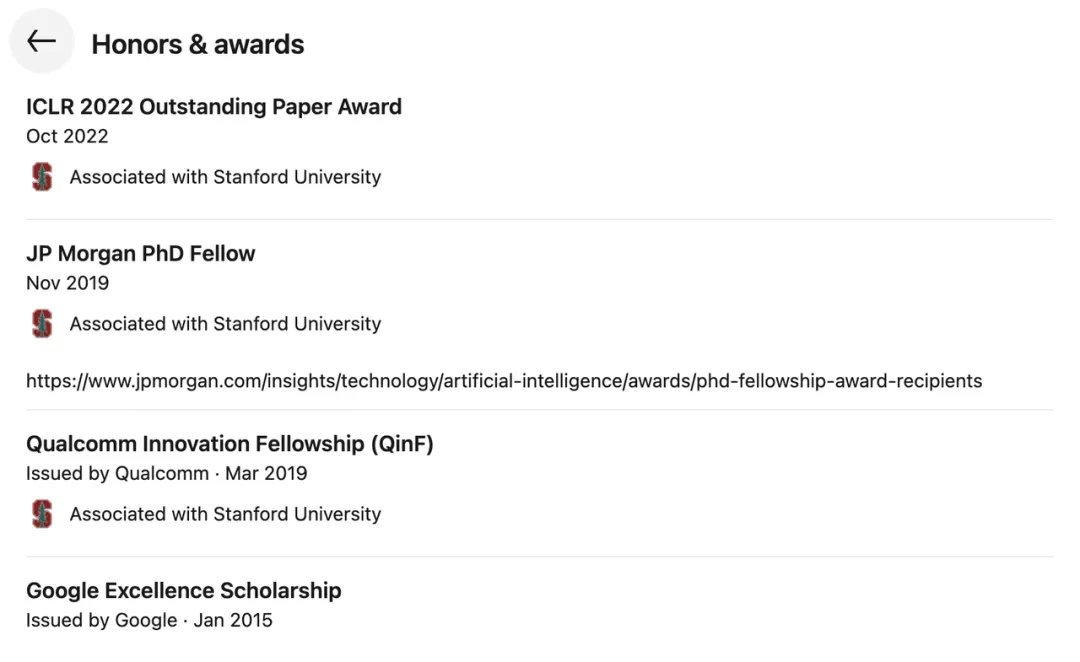Click the Honors & awards page heading
This screenshot has width=1080, height=662.
point(198,45)
